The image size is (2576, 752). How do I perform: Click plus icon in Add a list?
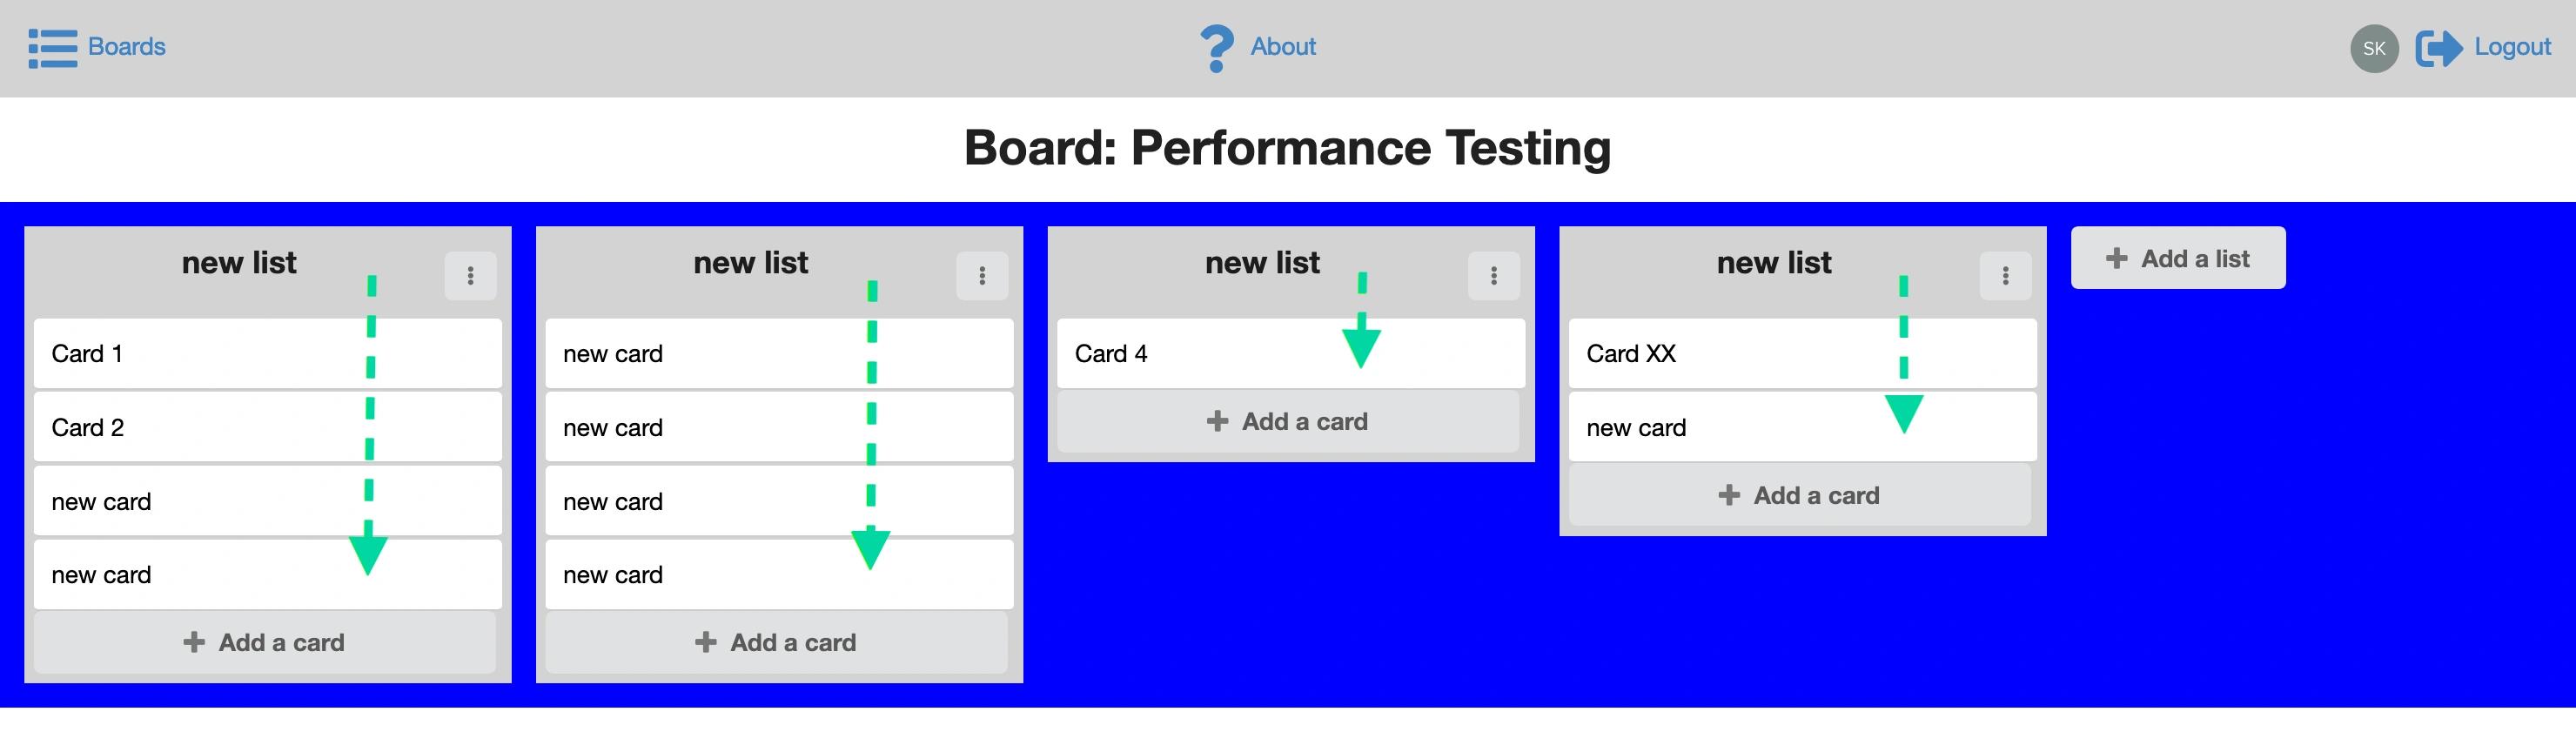2116,258
